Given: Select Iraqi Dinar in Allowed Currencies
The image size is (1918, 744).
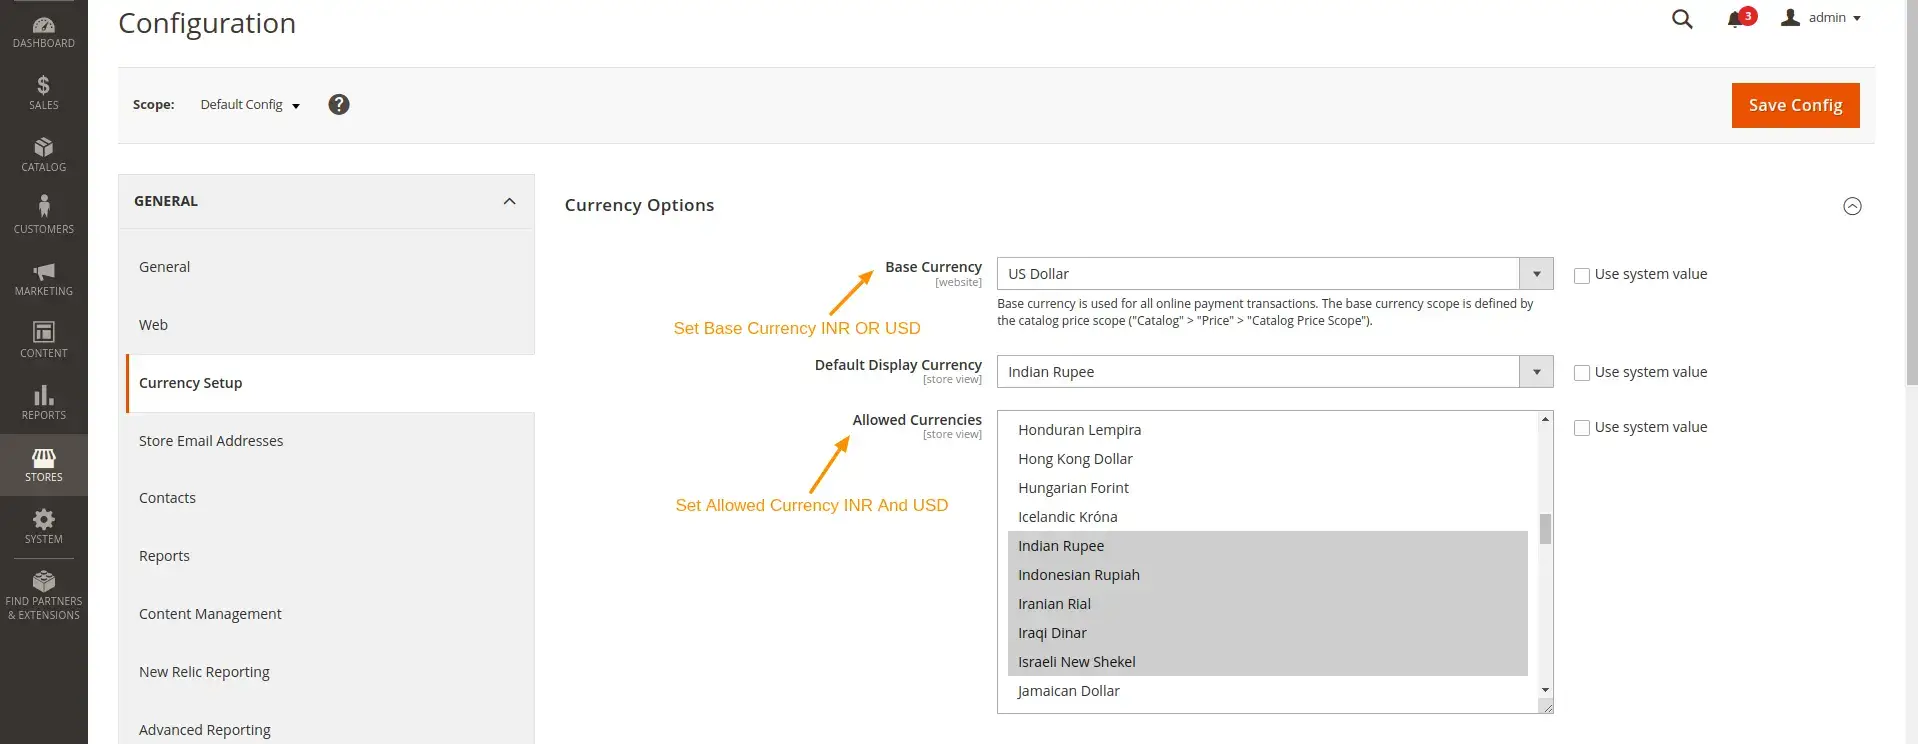Looking at the screenshot, I should coord(1267,633).
